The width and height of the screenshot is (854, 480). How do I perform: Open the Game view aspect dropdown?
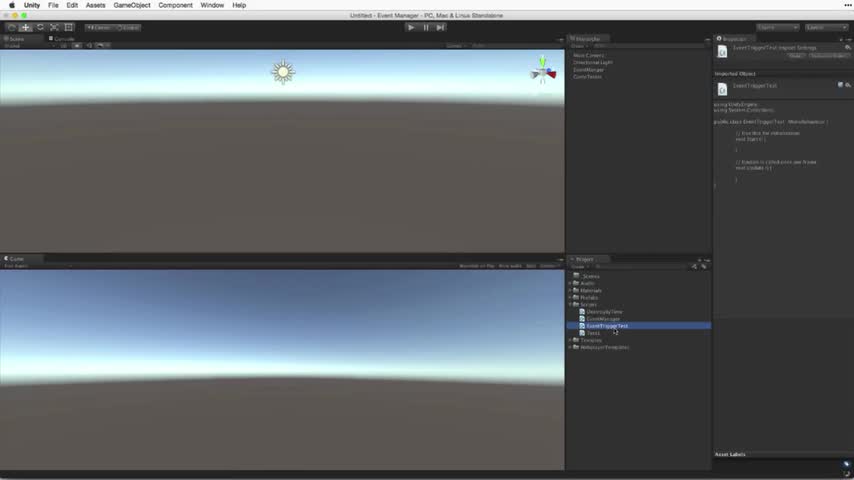point(38,266)
